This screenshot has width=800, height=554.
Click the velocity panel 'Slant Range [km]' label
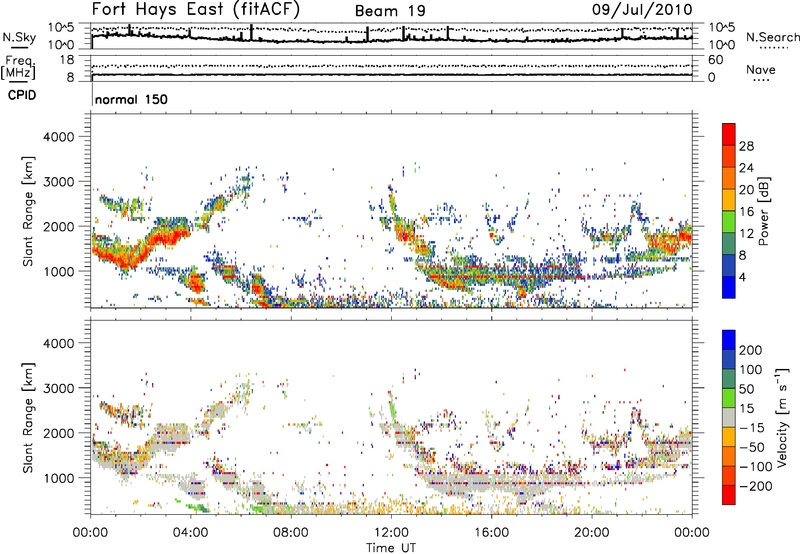tap(28, 417)
